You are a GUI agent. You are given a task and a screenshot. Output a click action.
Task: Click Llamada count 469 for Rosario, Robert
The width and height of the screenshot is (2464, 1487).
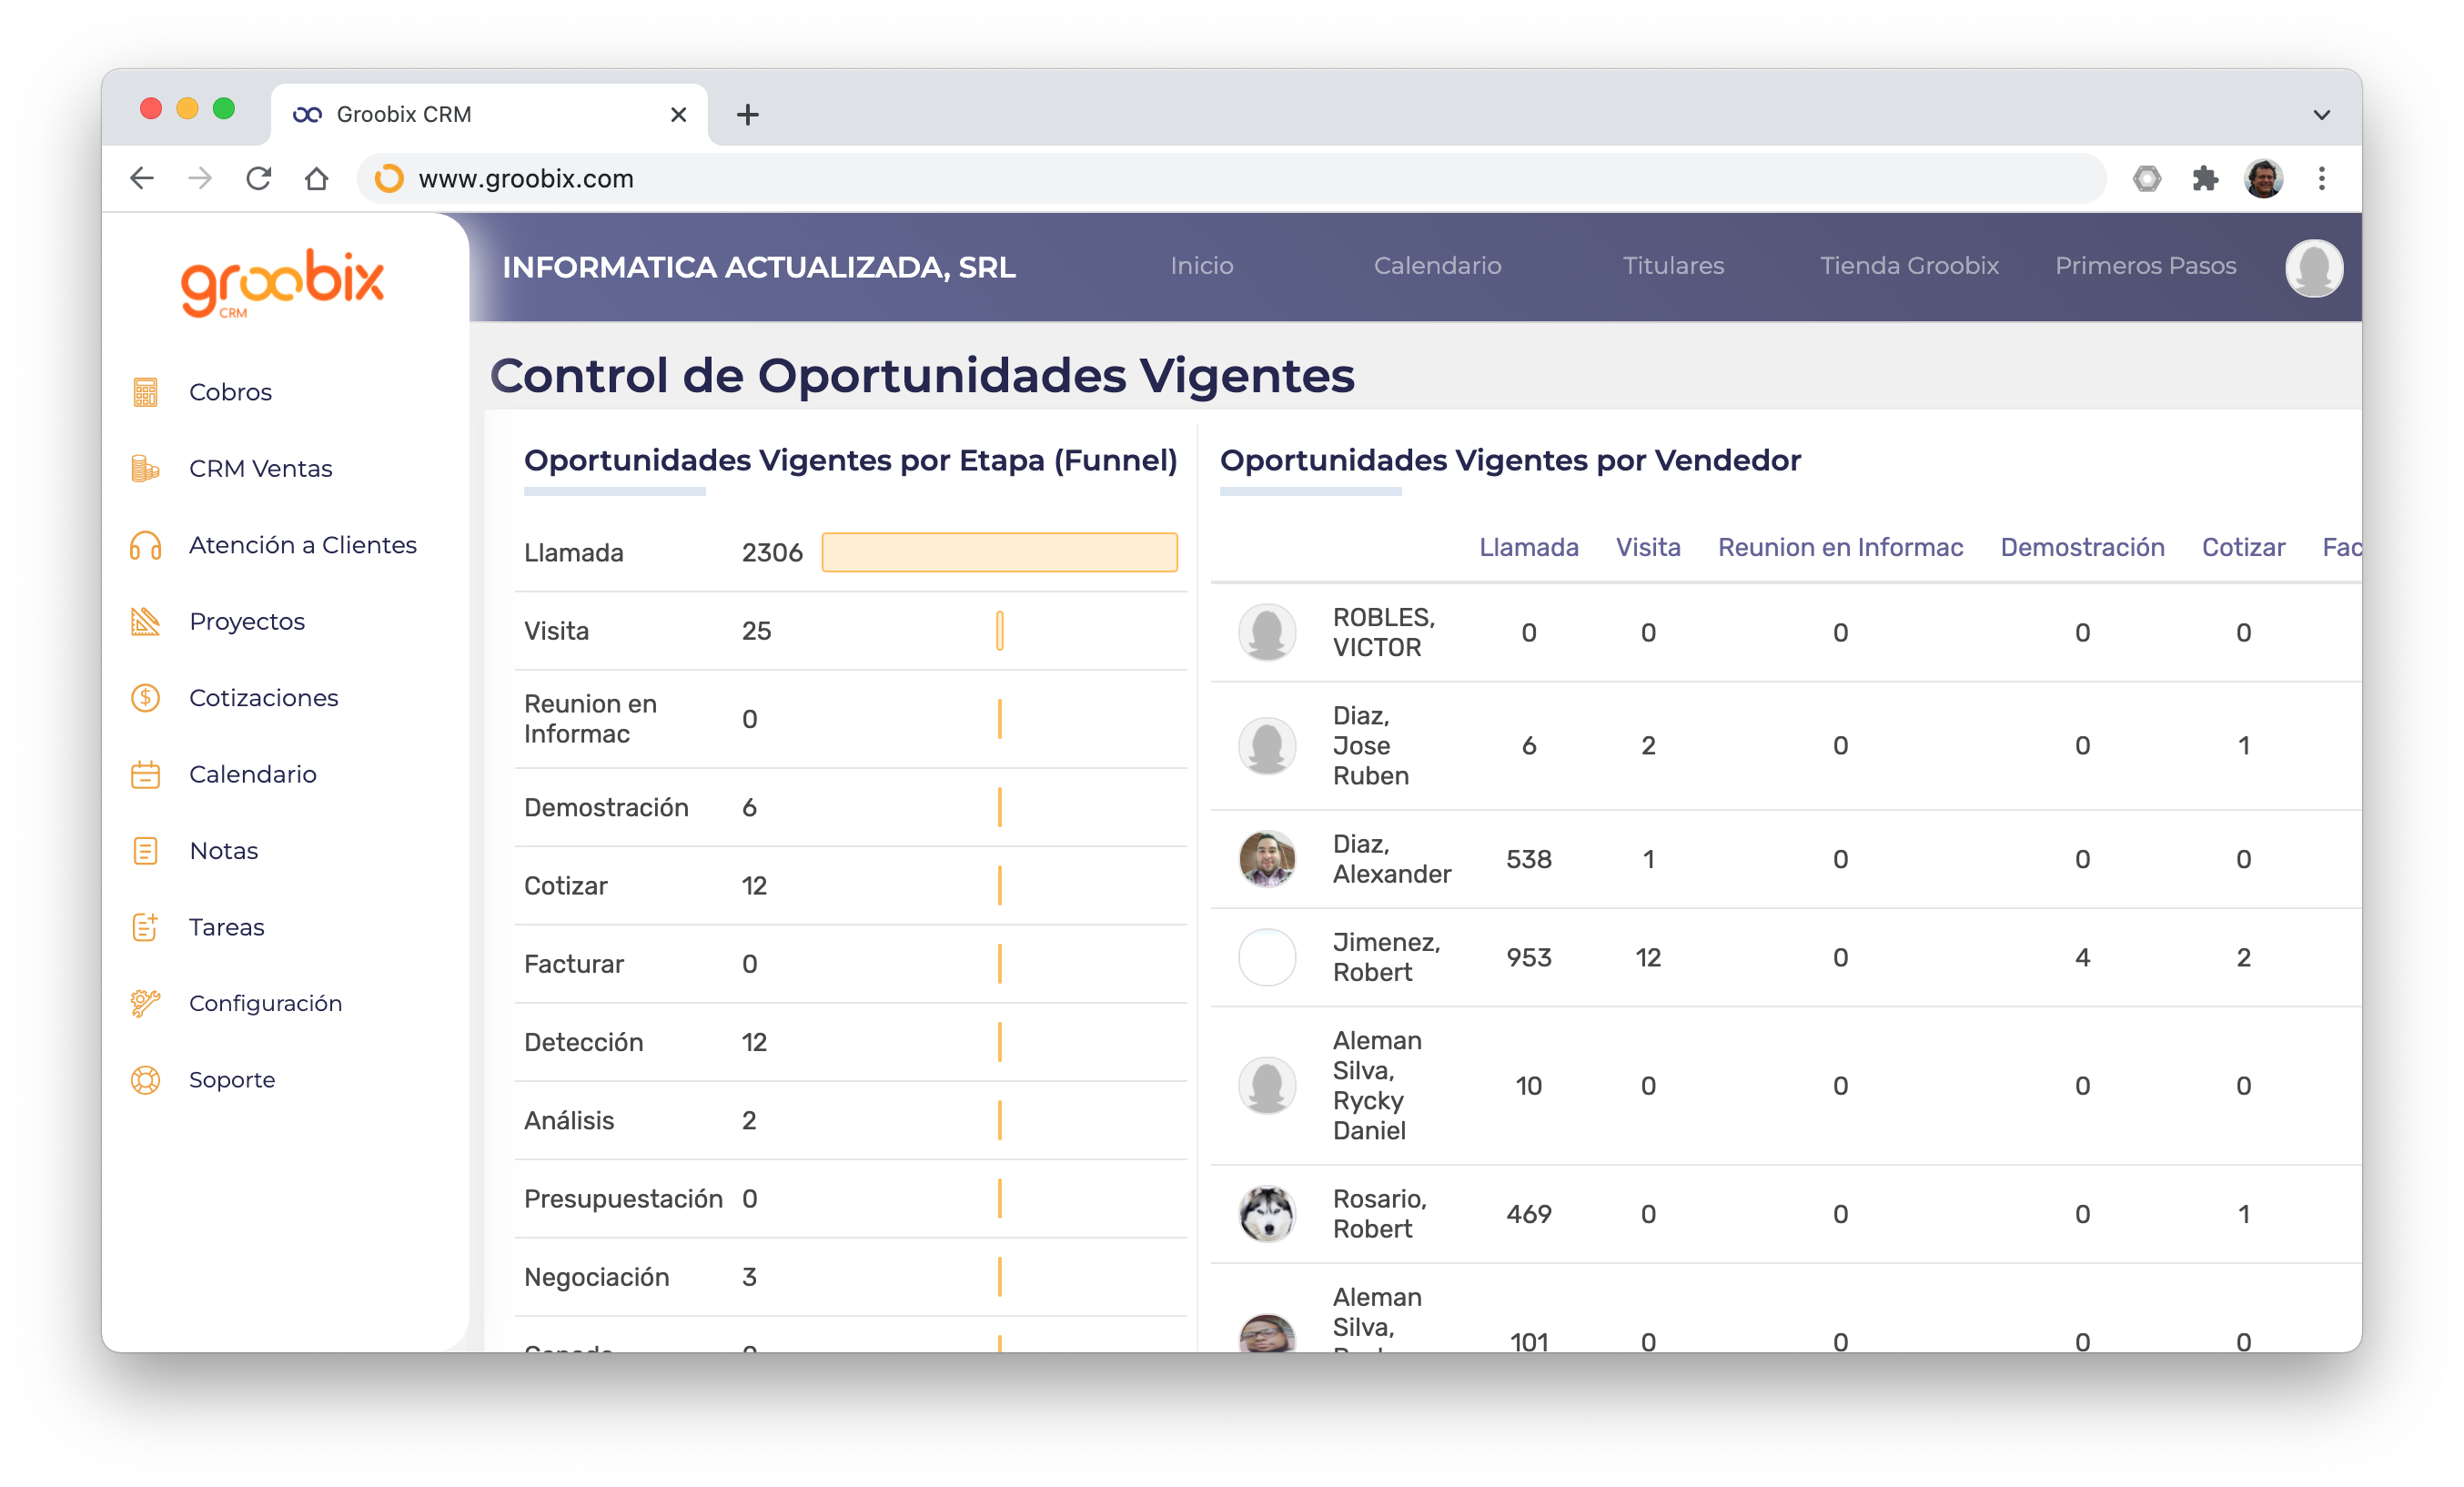pos(1528,1214)
